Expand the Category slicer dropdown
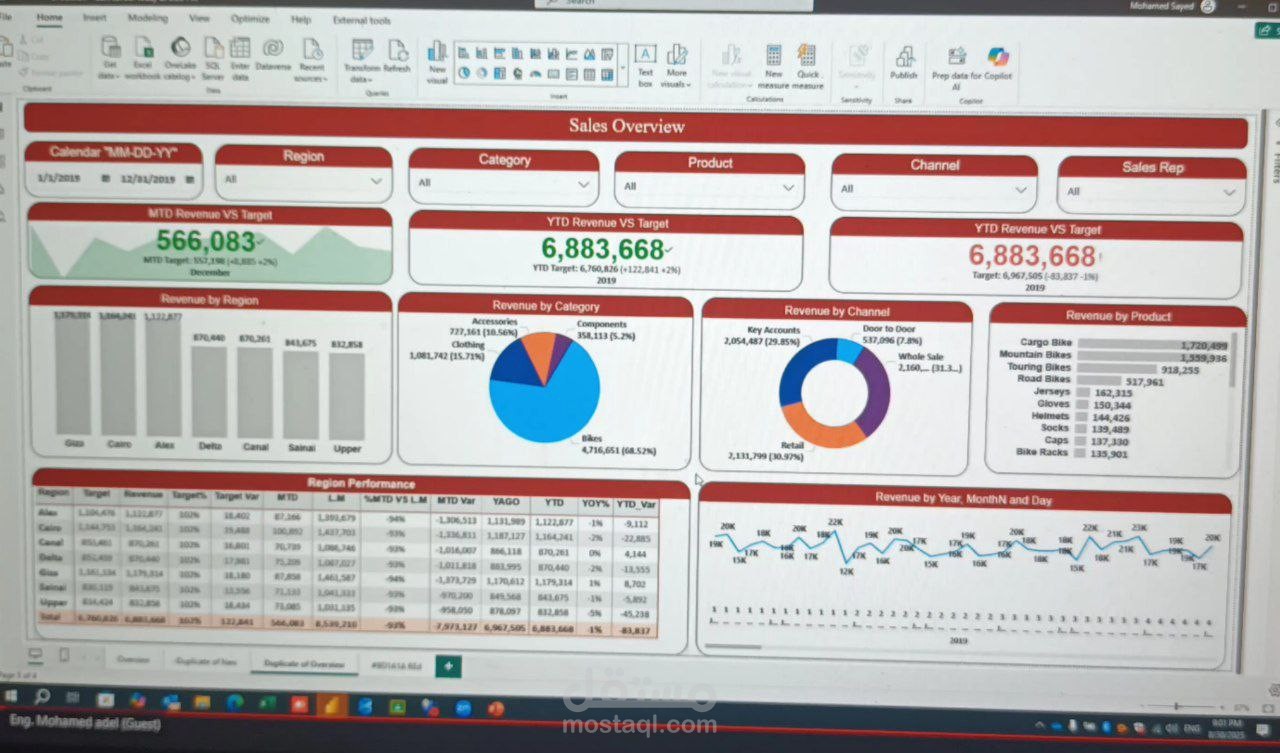 585,185
